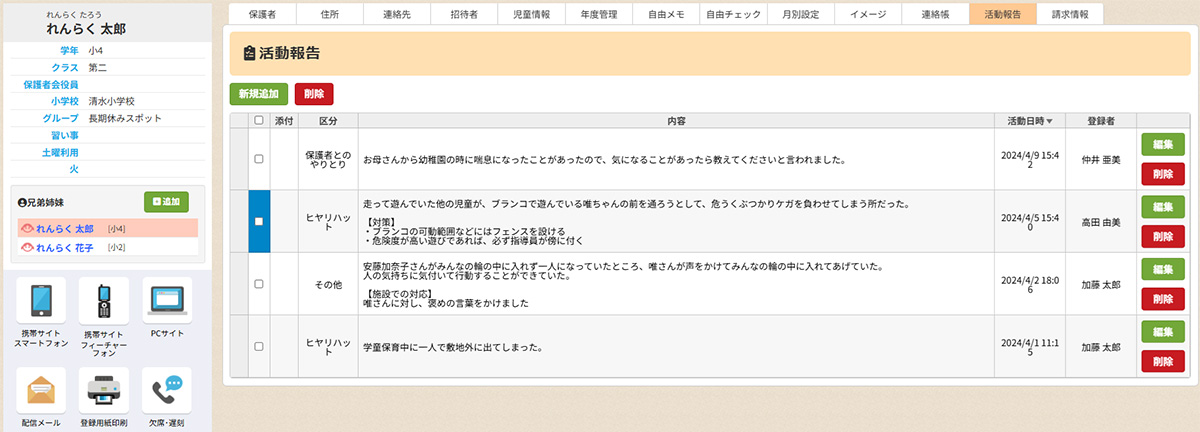This screenshot has width=1200, height=432.
Task: Sort by 活動日時 column arrow
Action: coord(1049,121)
